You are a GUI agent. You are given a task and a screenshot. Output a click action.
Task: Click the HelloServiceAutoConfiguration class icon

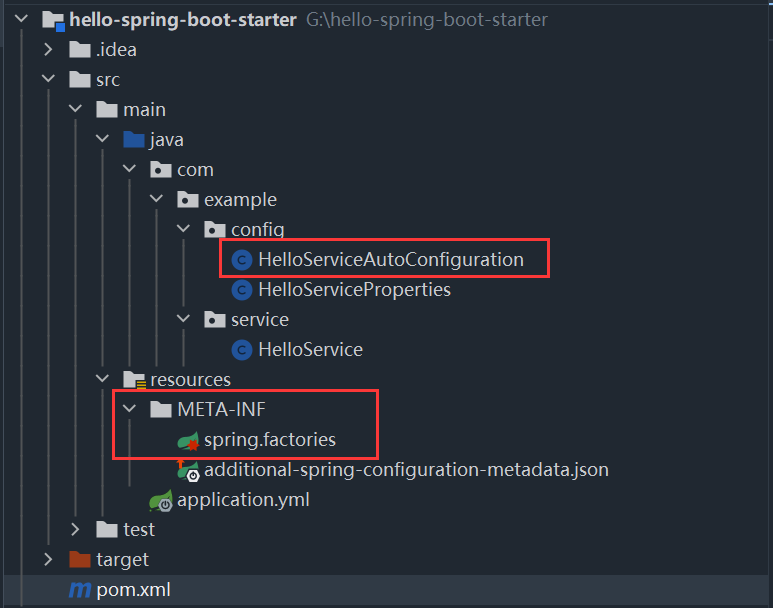tap(241, 260)
